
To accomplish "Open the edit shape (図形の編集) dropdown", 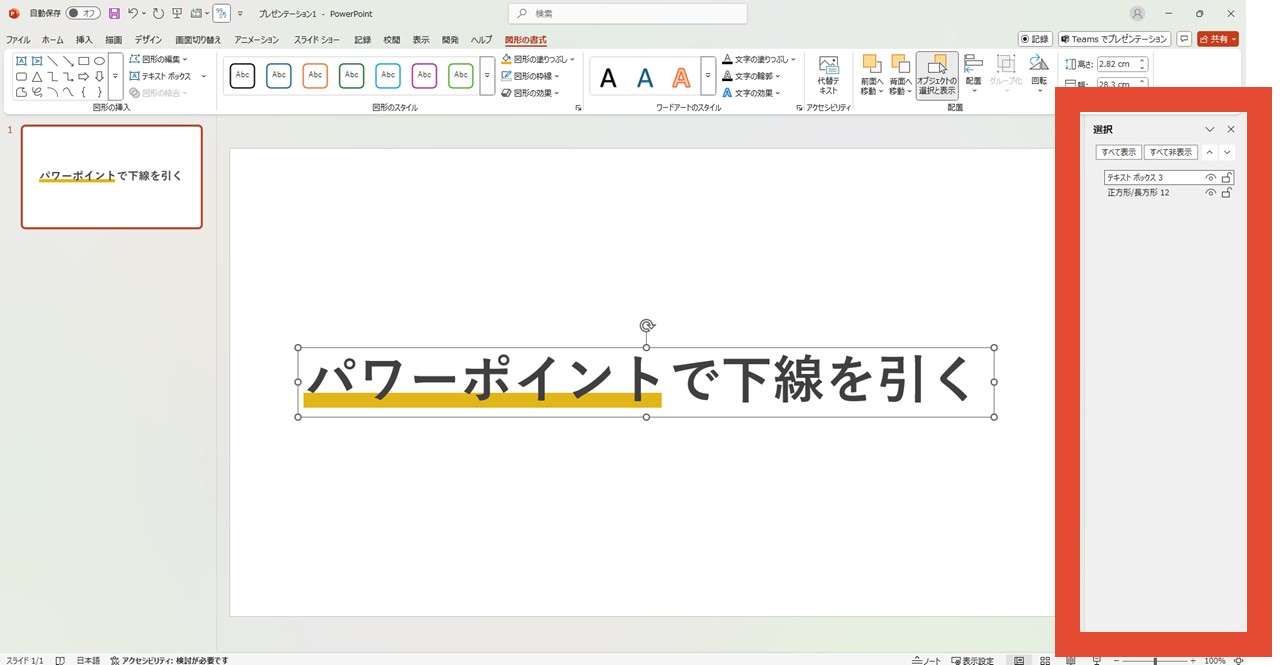I will click(159, 59).
